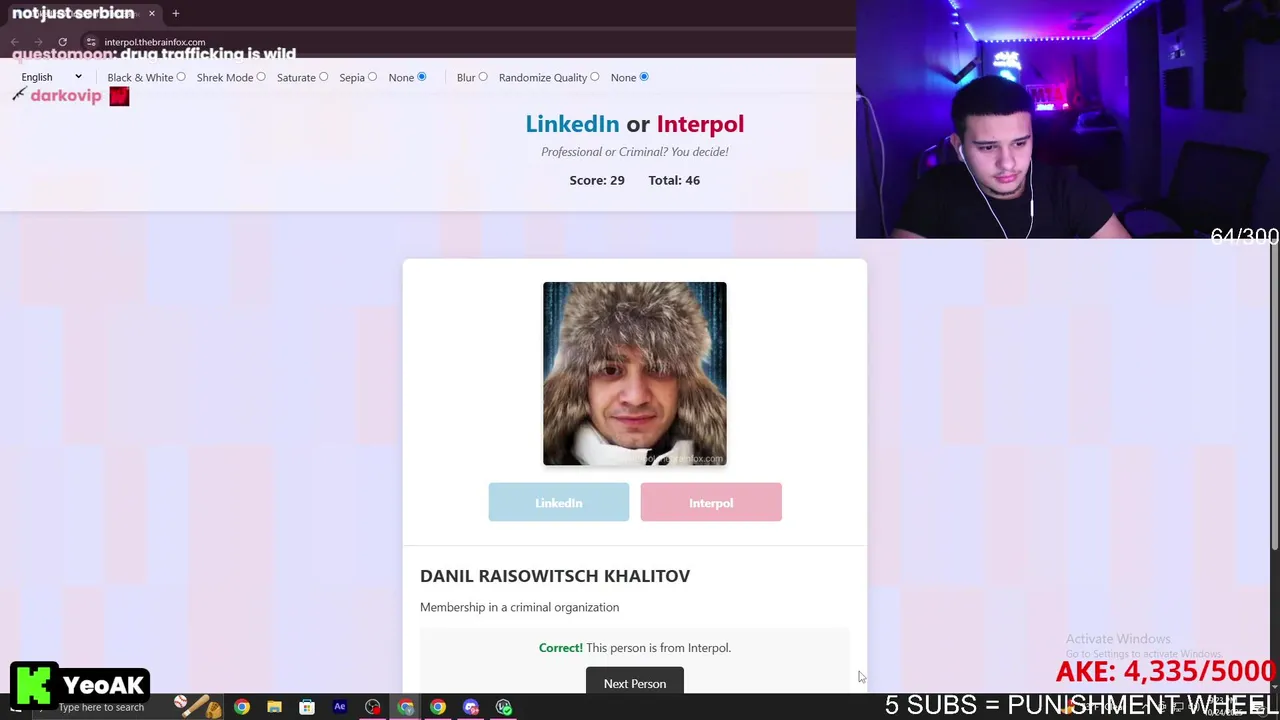The image size is (1280, 720).
Task: Reload the page with the refresh icon
Action: 62,42
